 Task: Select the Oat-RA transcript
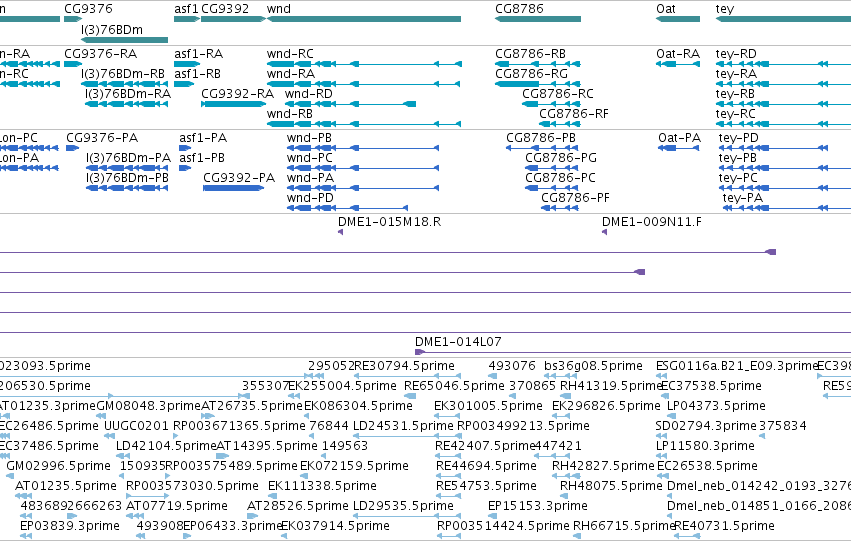(678, 64)
